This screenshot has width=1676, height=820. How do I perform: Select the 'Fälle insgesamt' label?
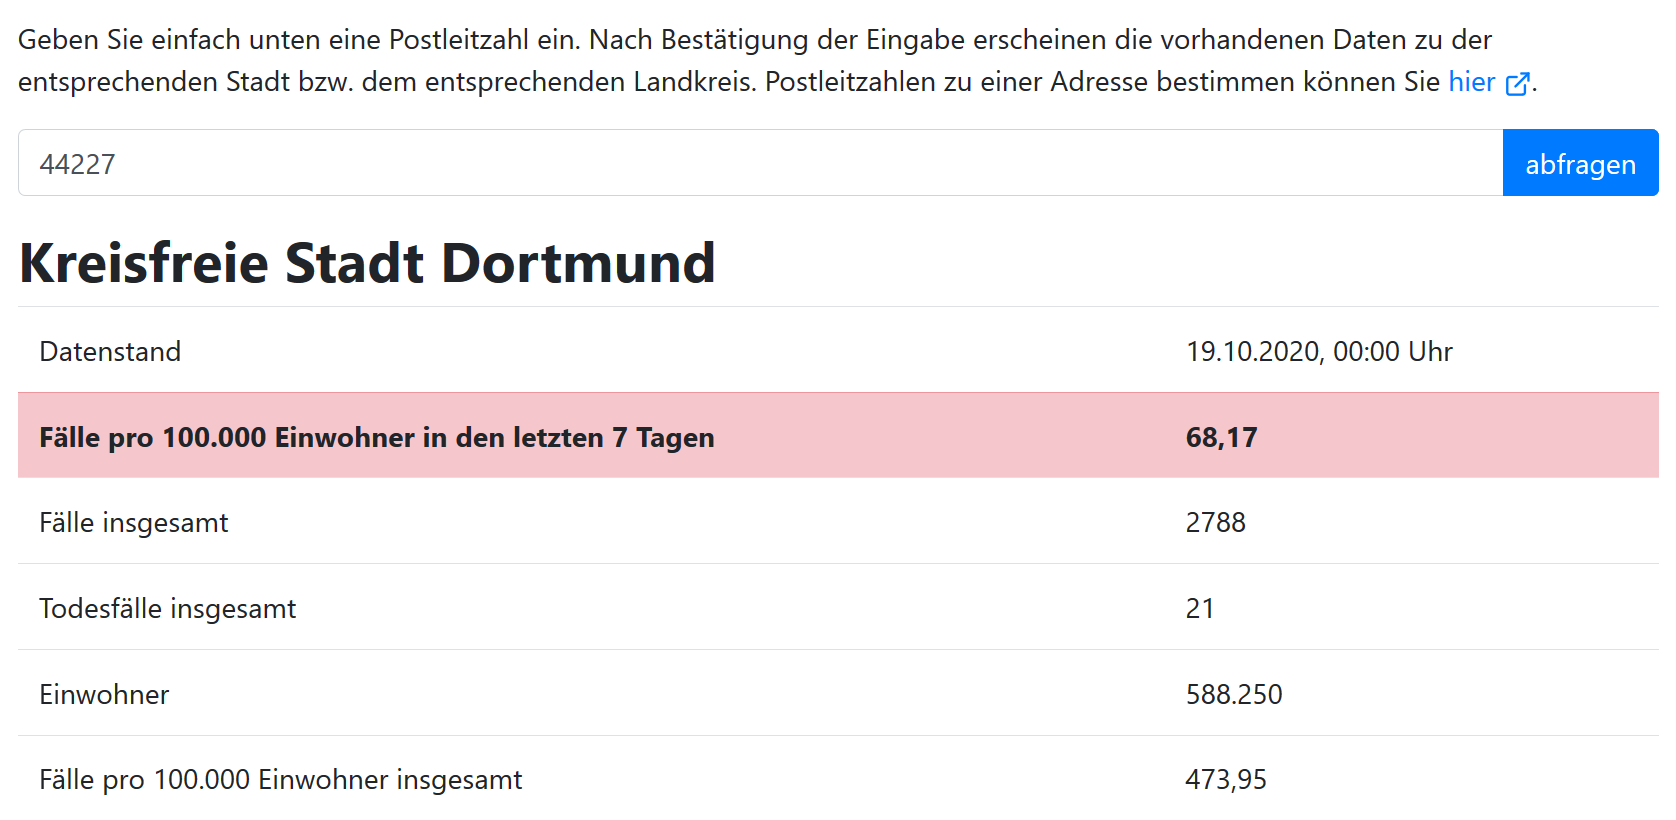coord(134,523)
